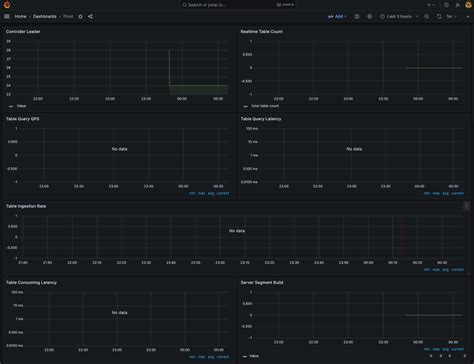
Task: Open the Realtime Table Count panel title
Action: tap(262, 32)
